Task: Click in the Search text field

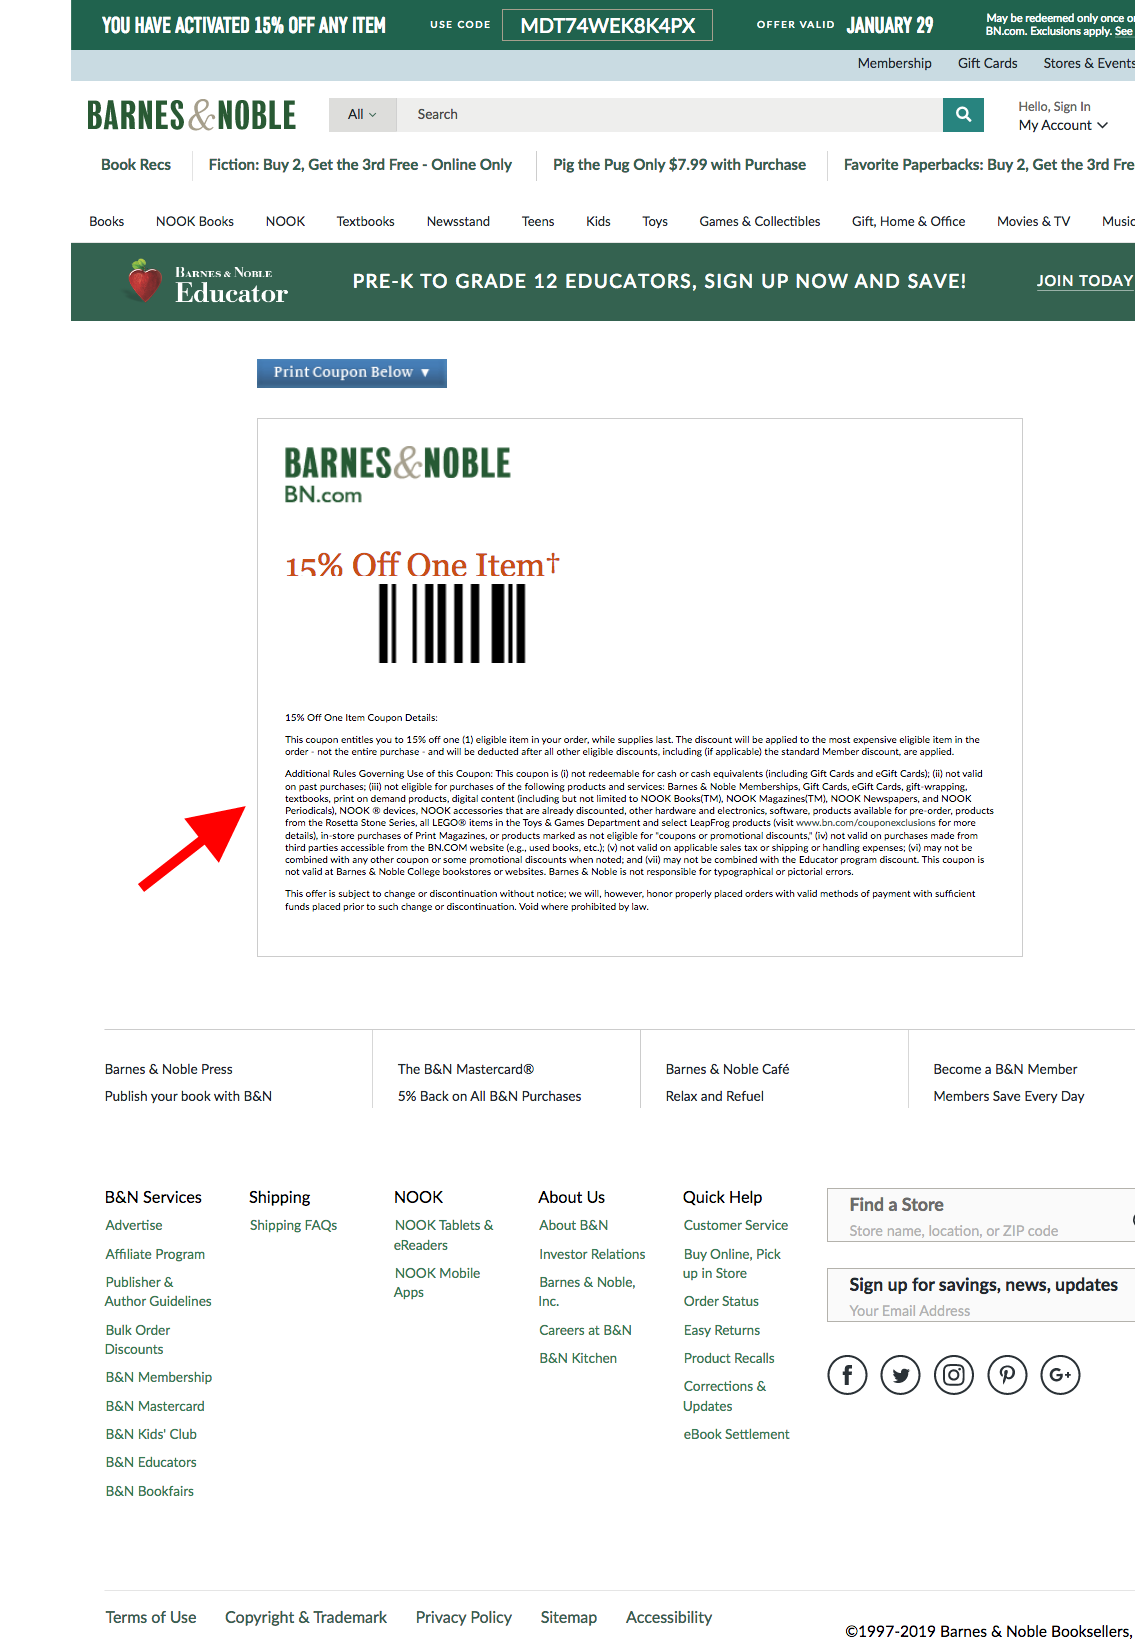Action: 670,115
